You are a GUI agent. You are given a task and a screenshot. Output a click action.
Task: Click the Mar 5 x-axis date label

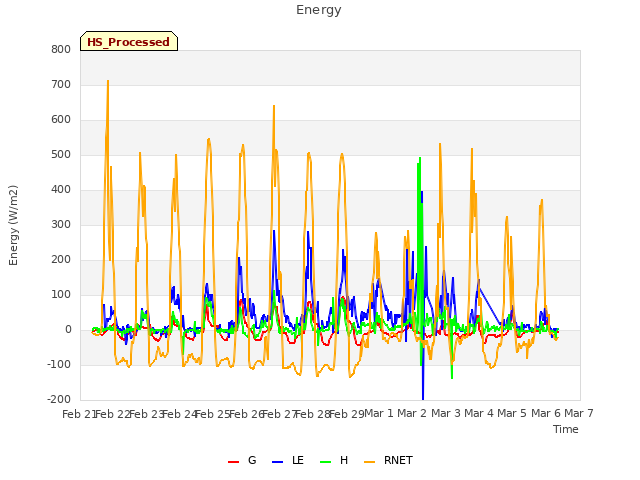[x=512, y=413]
